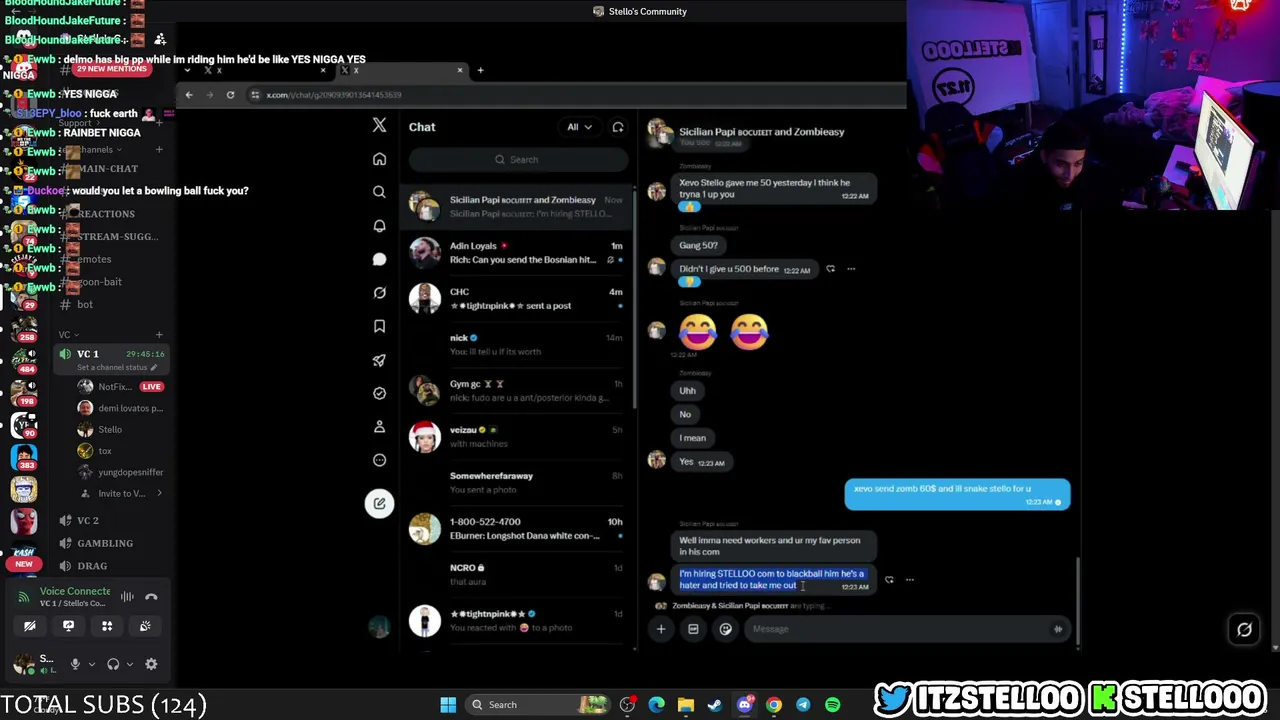Open Spotify from the taskbar
This screenshot has height=720, width=1280.
832,705
